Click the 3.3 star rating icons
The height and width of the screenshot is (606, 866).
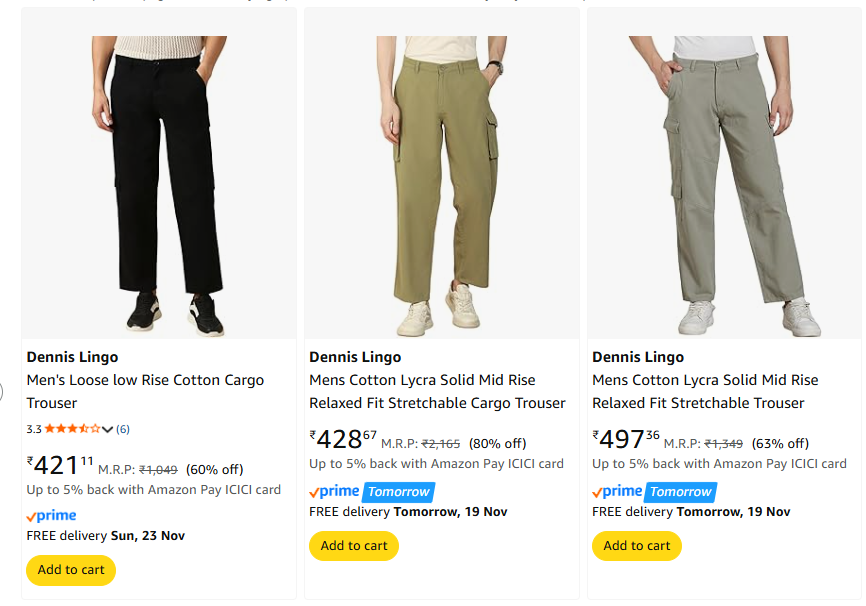coord(72,429)
